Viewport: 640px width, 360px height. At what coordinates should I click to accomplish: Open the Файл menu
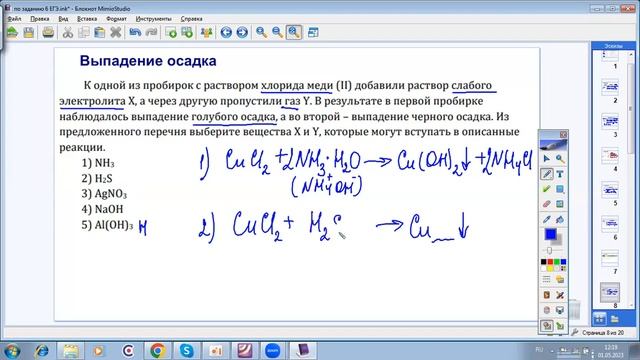point(14,19)
